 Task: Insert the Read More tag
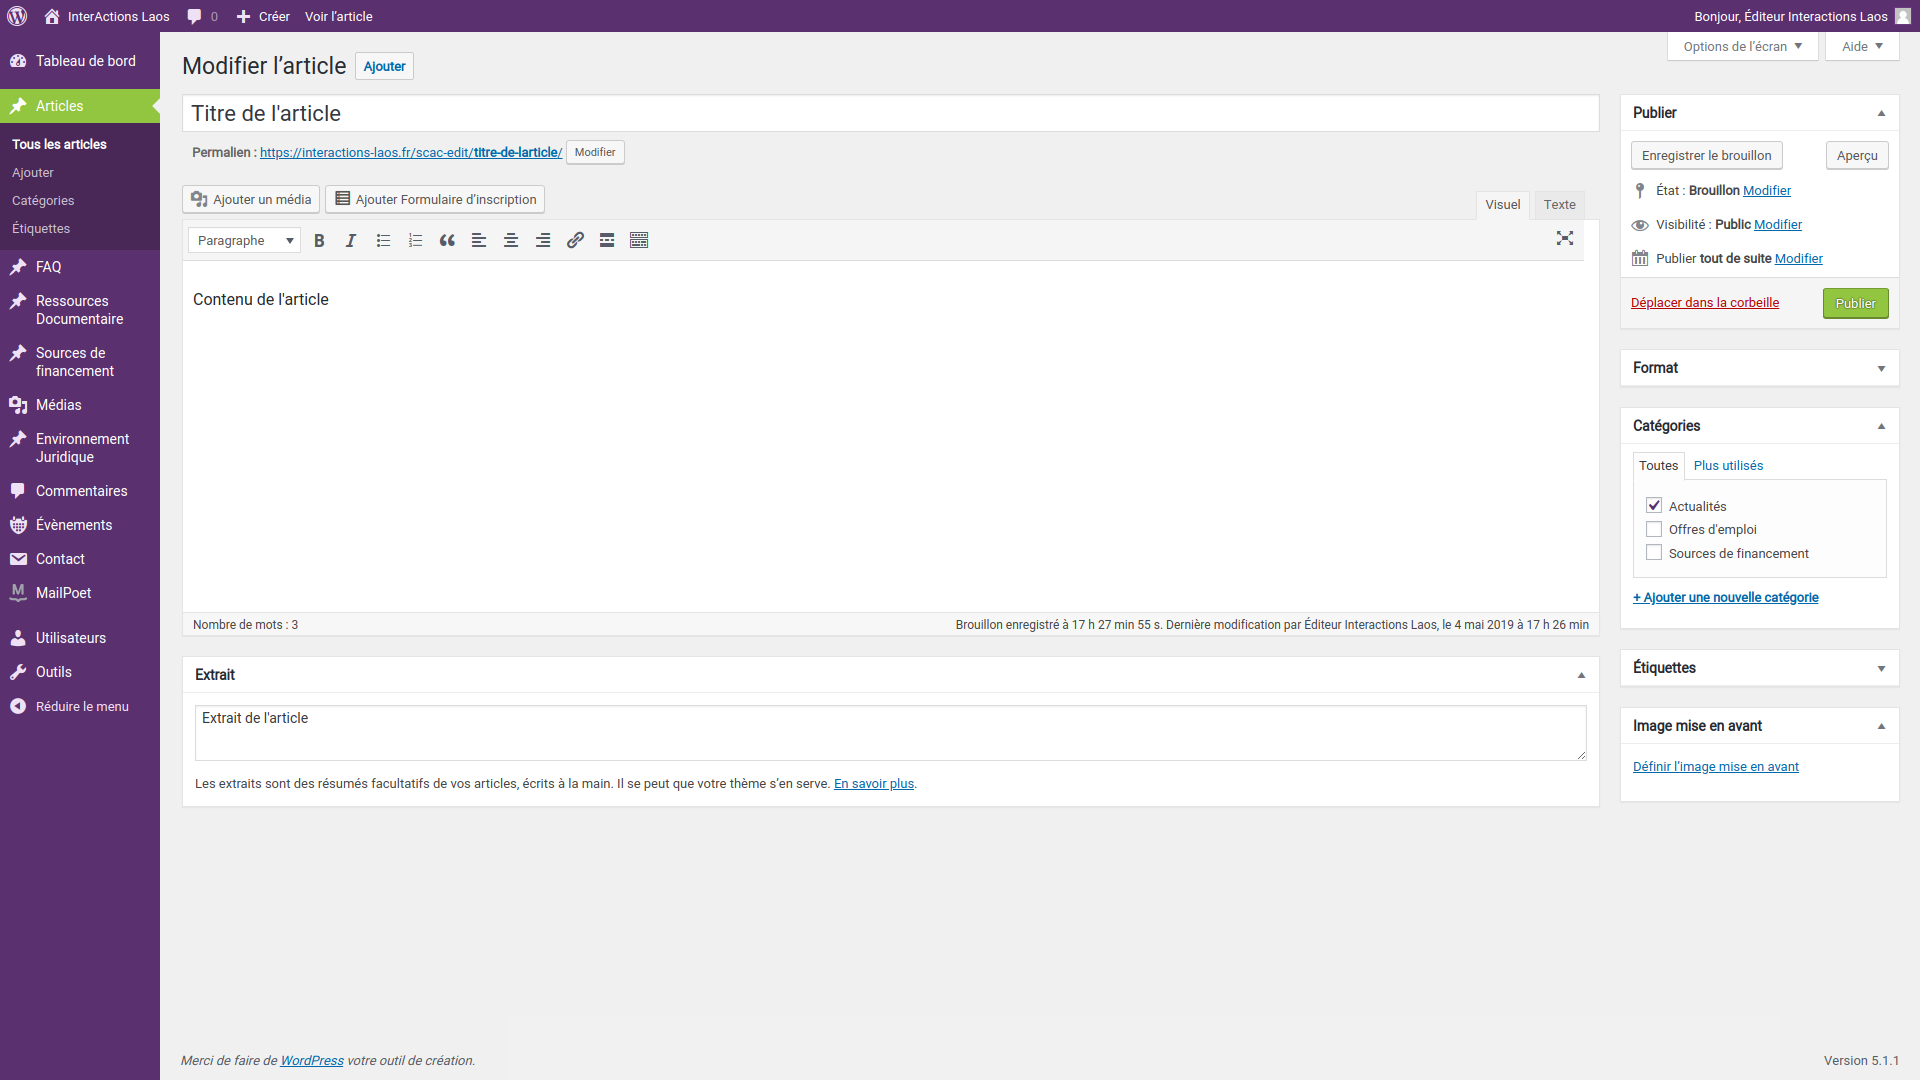tap(607, 240)
